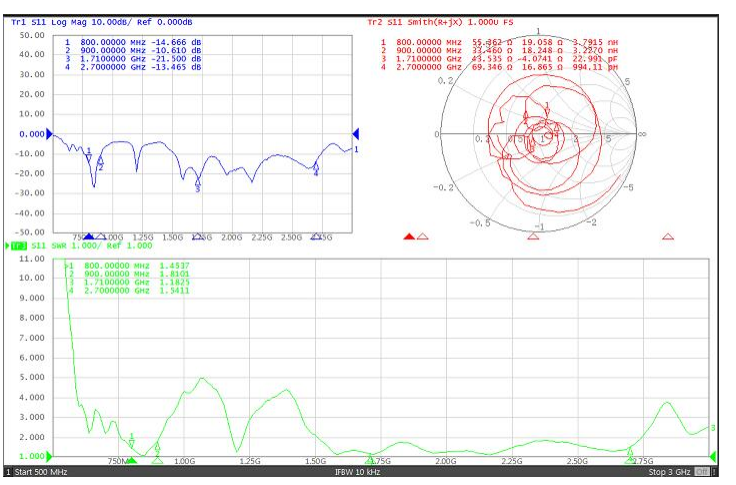This screenshot has width=736, height=485.
Task: Click the Stop 3 GHz field
Action: click(668, 472)
